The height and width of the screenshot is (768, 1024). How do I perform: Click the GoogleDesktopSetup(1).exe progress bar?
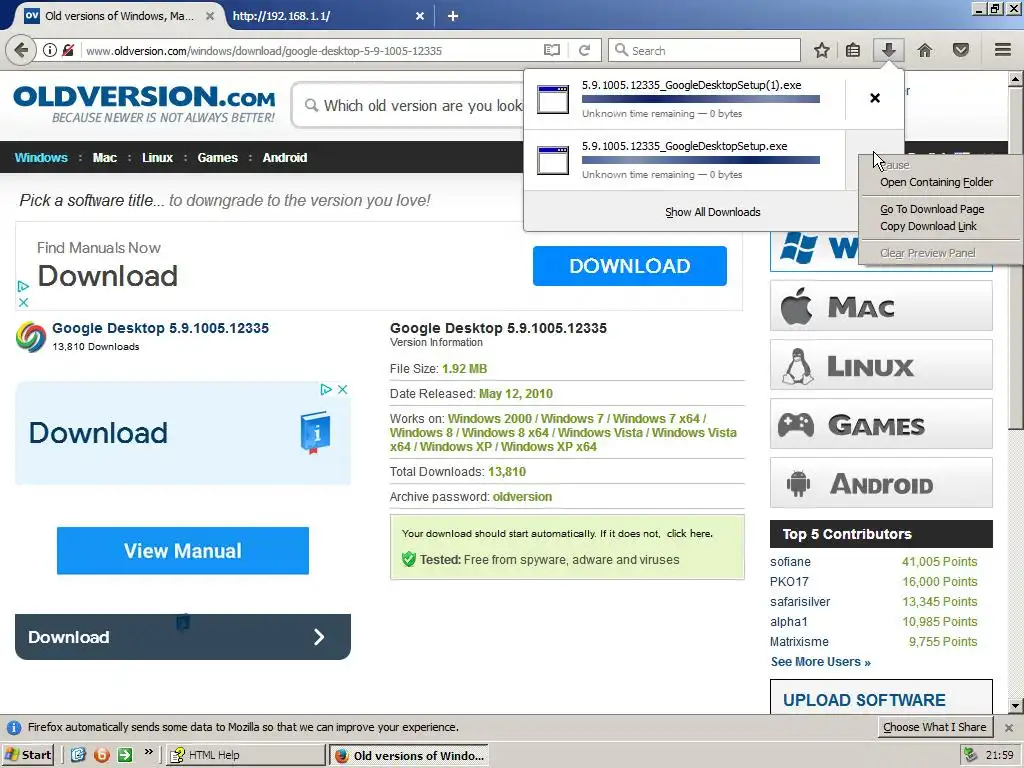701,99
